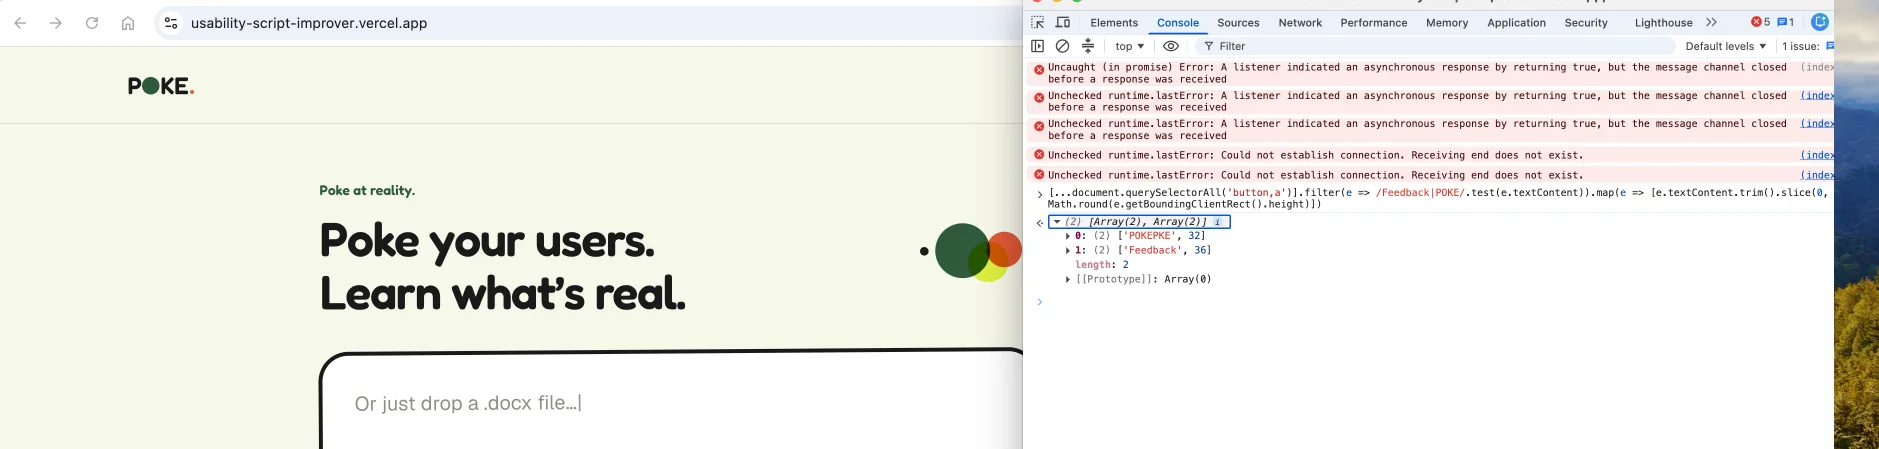Open the 'top' JavaScript context dropdown
This screenshot has width=1879, height=449.
pyautogui.click(x=1129, y=46)
